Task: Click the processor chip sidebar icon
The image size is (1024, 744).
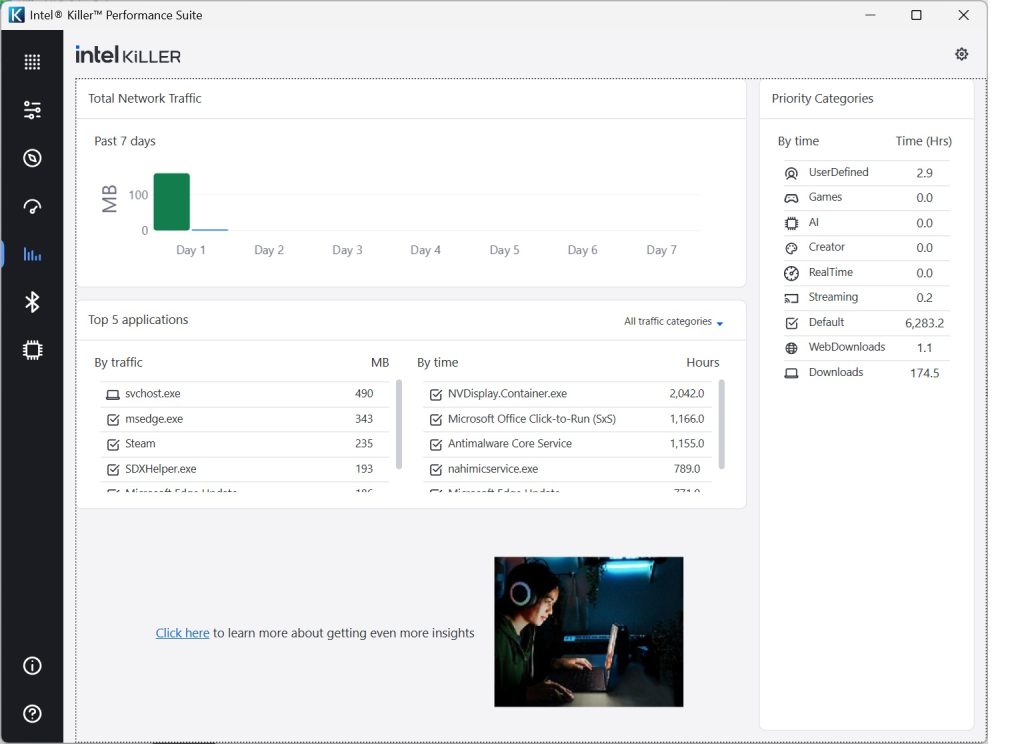Action: pos(32,350)
